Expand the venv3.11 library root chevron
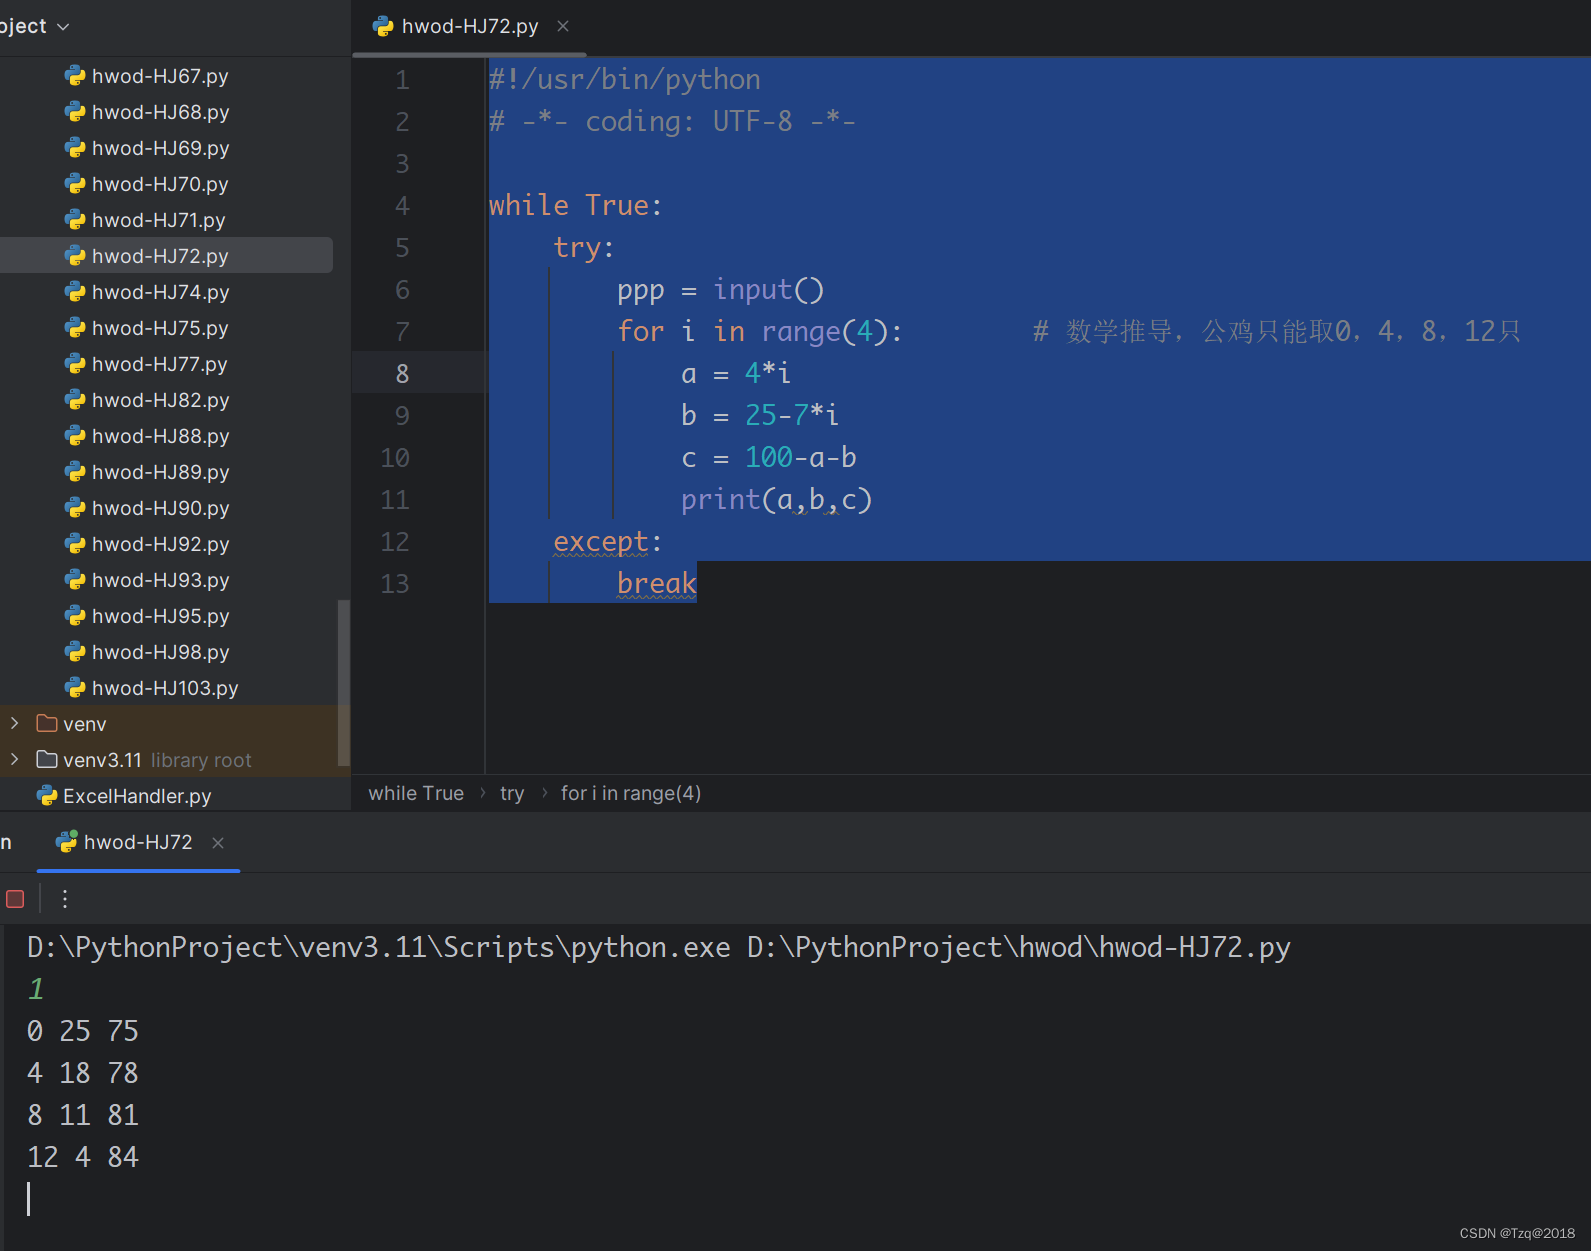Image resolution: width=1591 pixels, height=1251 pixels. pos(14,759)
